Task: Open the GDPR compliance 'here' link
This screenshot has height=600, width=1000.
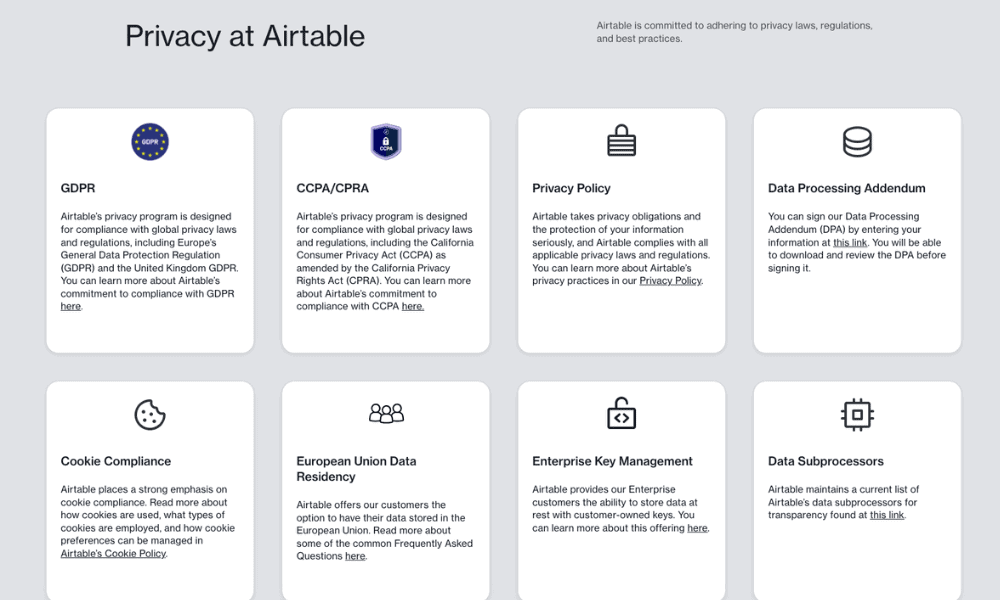Action: click(71, 306)
